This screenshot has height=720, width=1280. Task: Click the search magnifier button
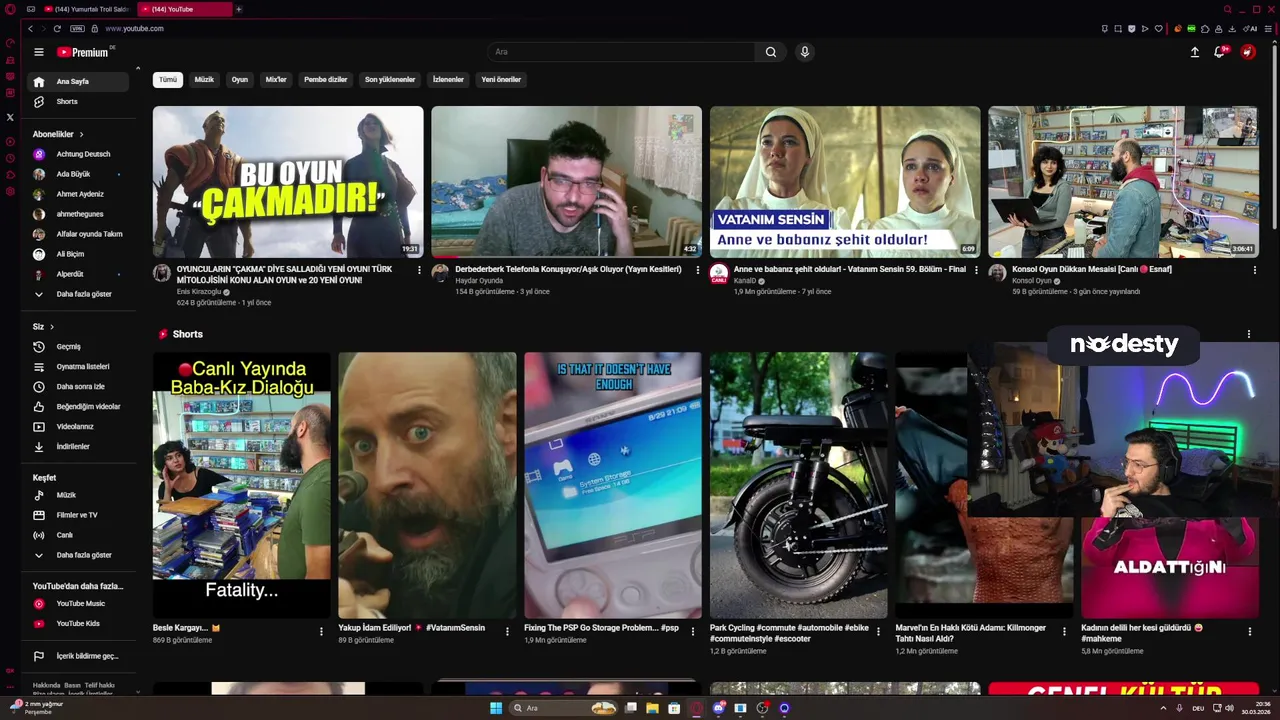[x=771, y=52]
